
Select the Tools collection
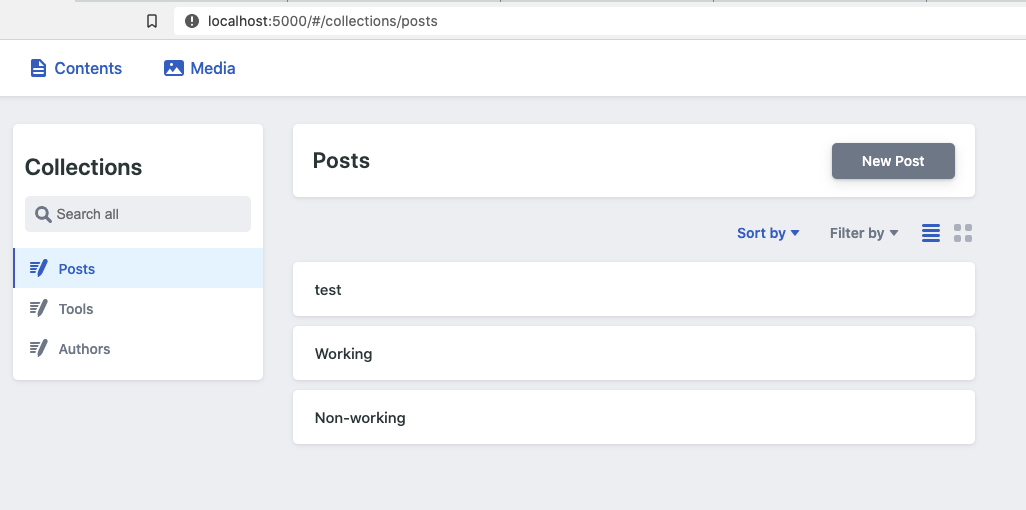(138, 308)
